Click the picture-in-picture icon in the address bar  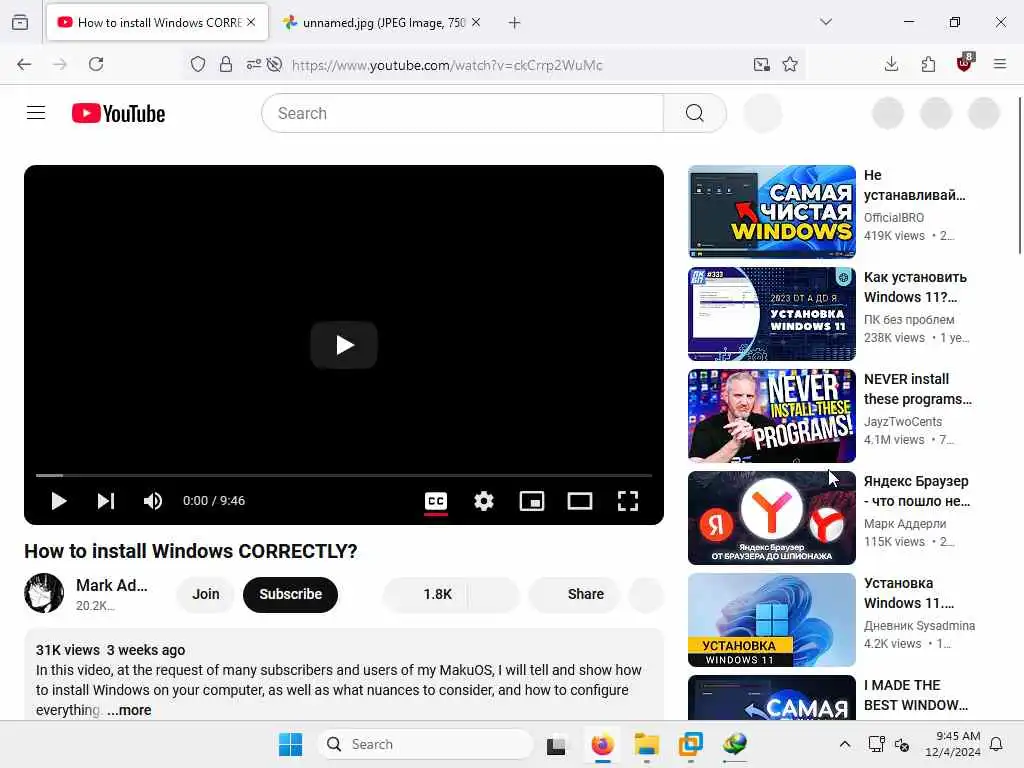761,64
